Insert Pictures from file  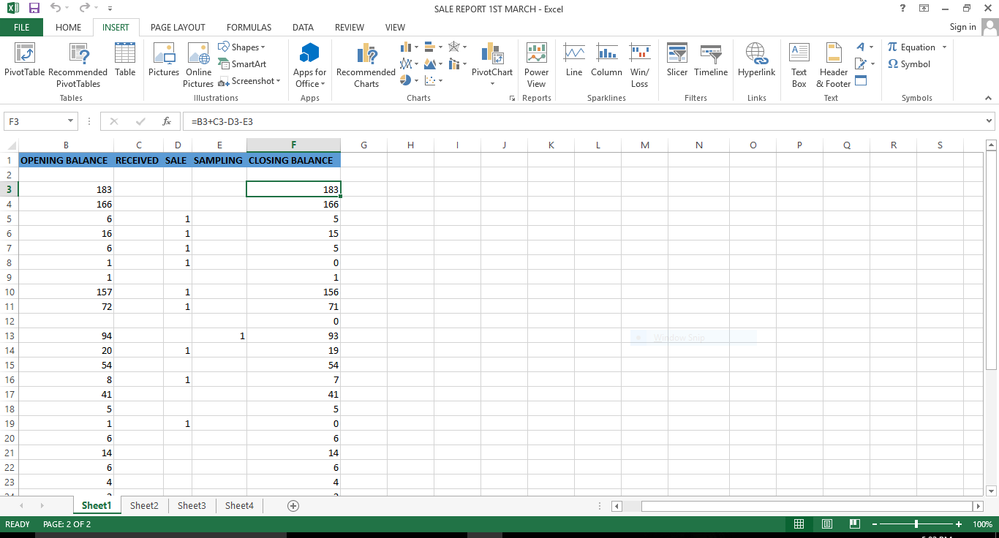pos(164,60)
